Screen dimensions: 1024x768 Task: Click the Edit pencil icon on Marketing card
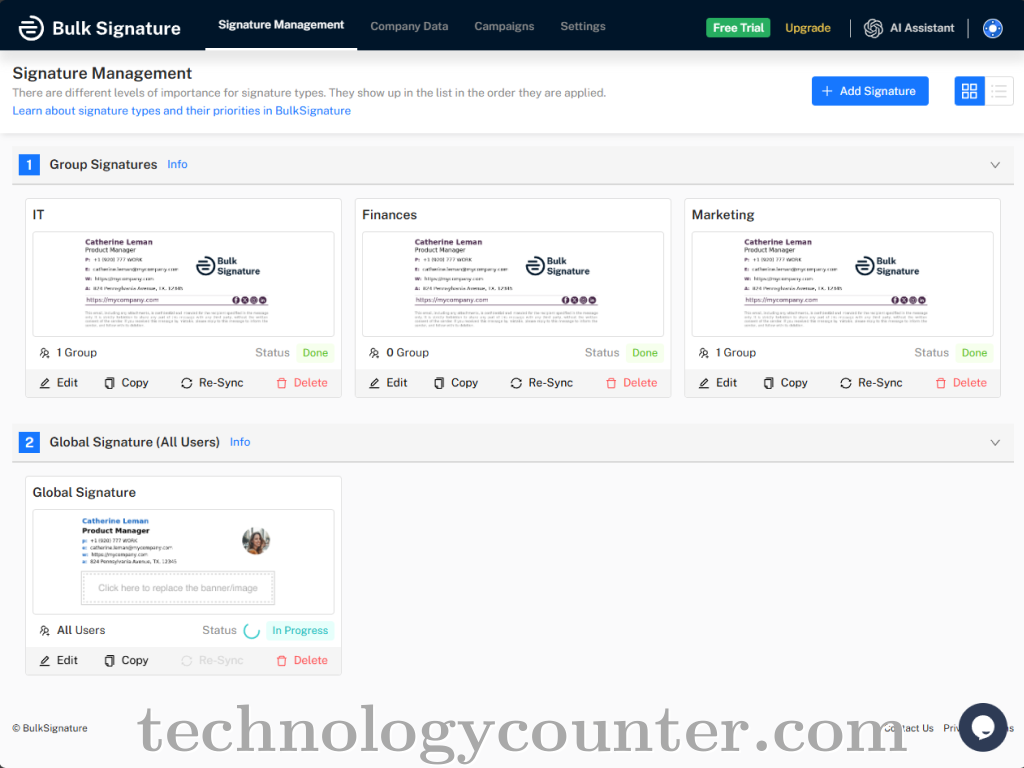[x=704, y=383]
